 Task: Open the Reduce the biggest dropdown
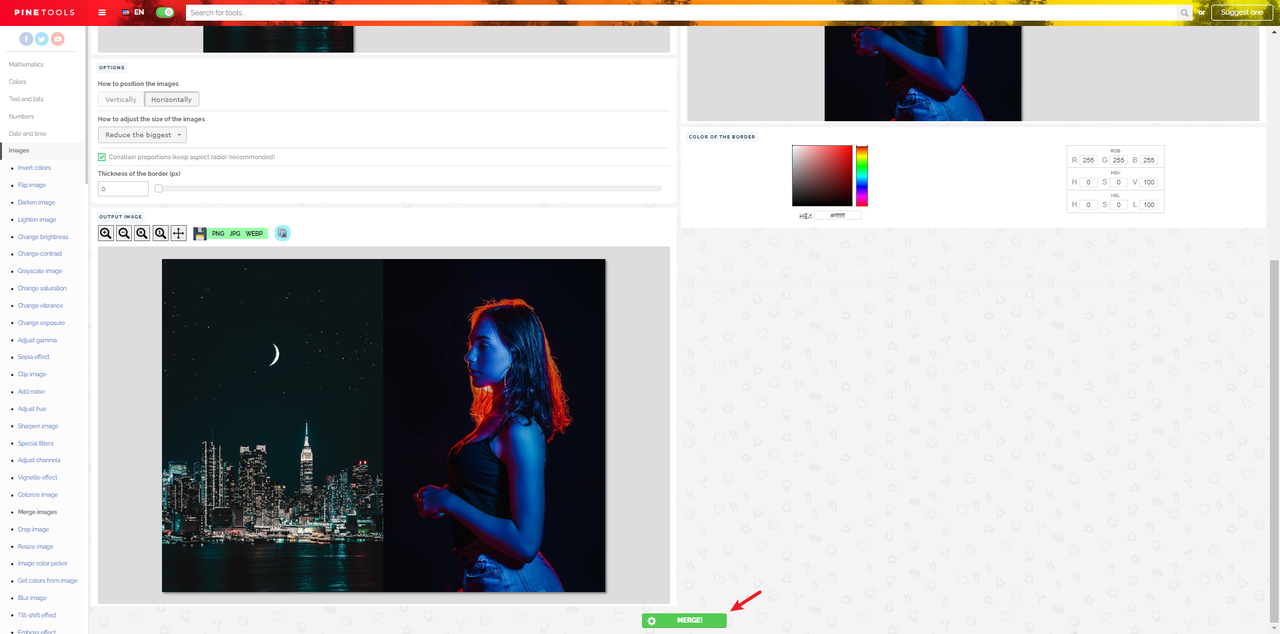(142, 135)
